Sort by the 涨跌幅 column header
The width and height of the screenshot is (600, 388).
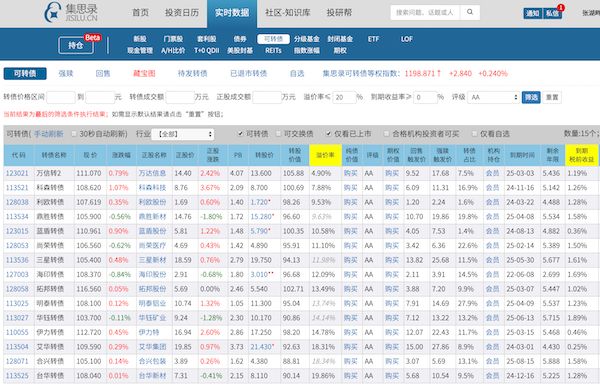(x=121, y=155)
